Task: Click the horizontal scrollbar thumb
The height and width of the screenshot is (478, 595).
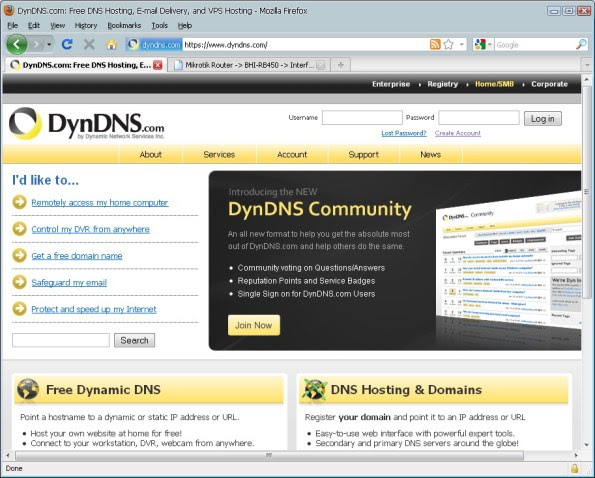Action: tap(269, 455)
